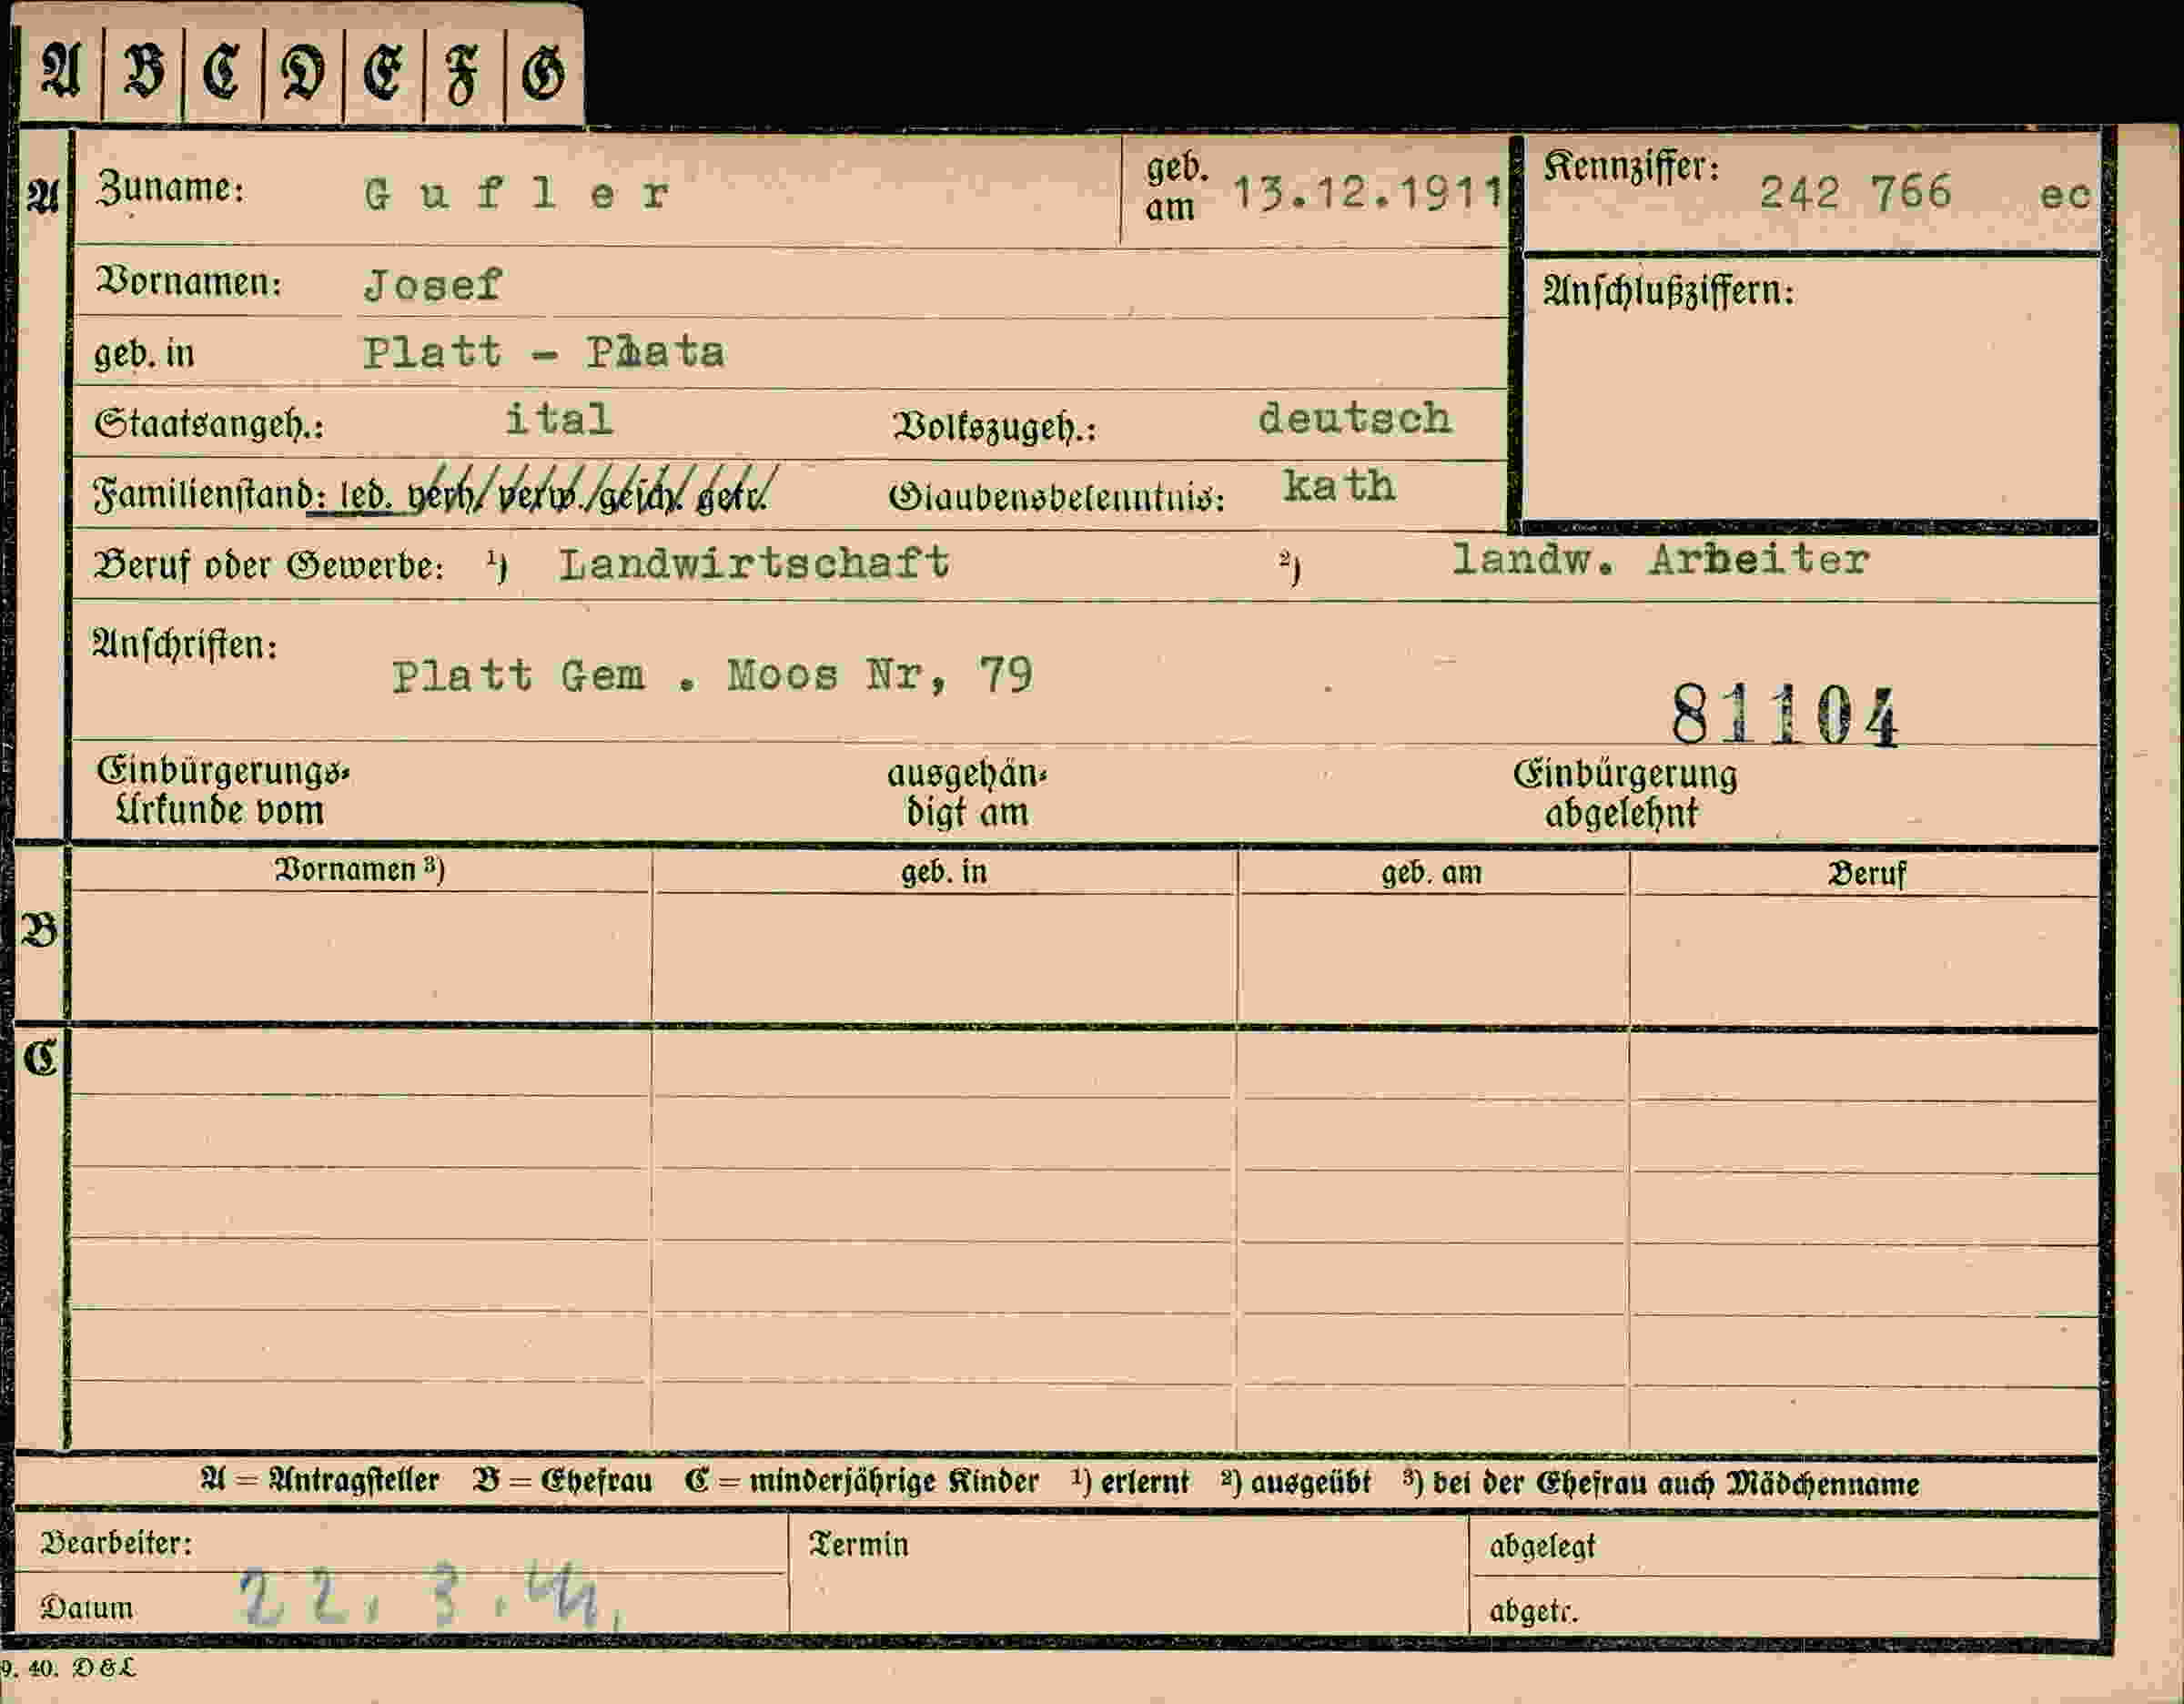This screenshot has height=1704, width=2184.
Task: Click the 'Volkszugeh.:' label
Action: click(994, 427)
